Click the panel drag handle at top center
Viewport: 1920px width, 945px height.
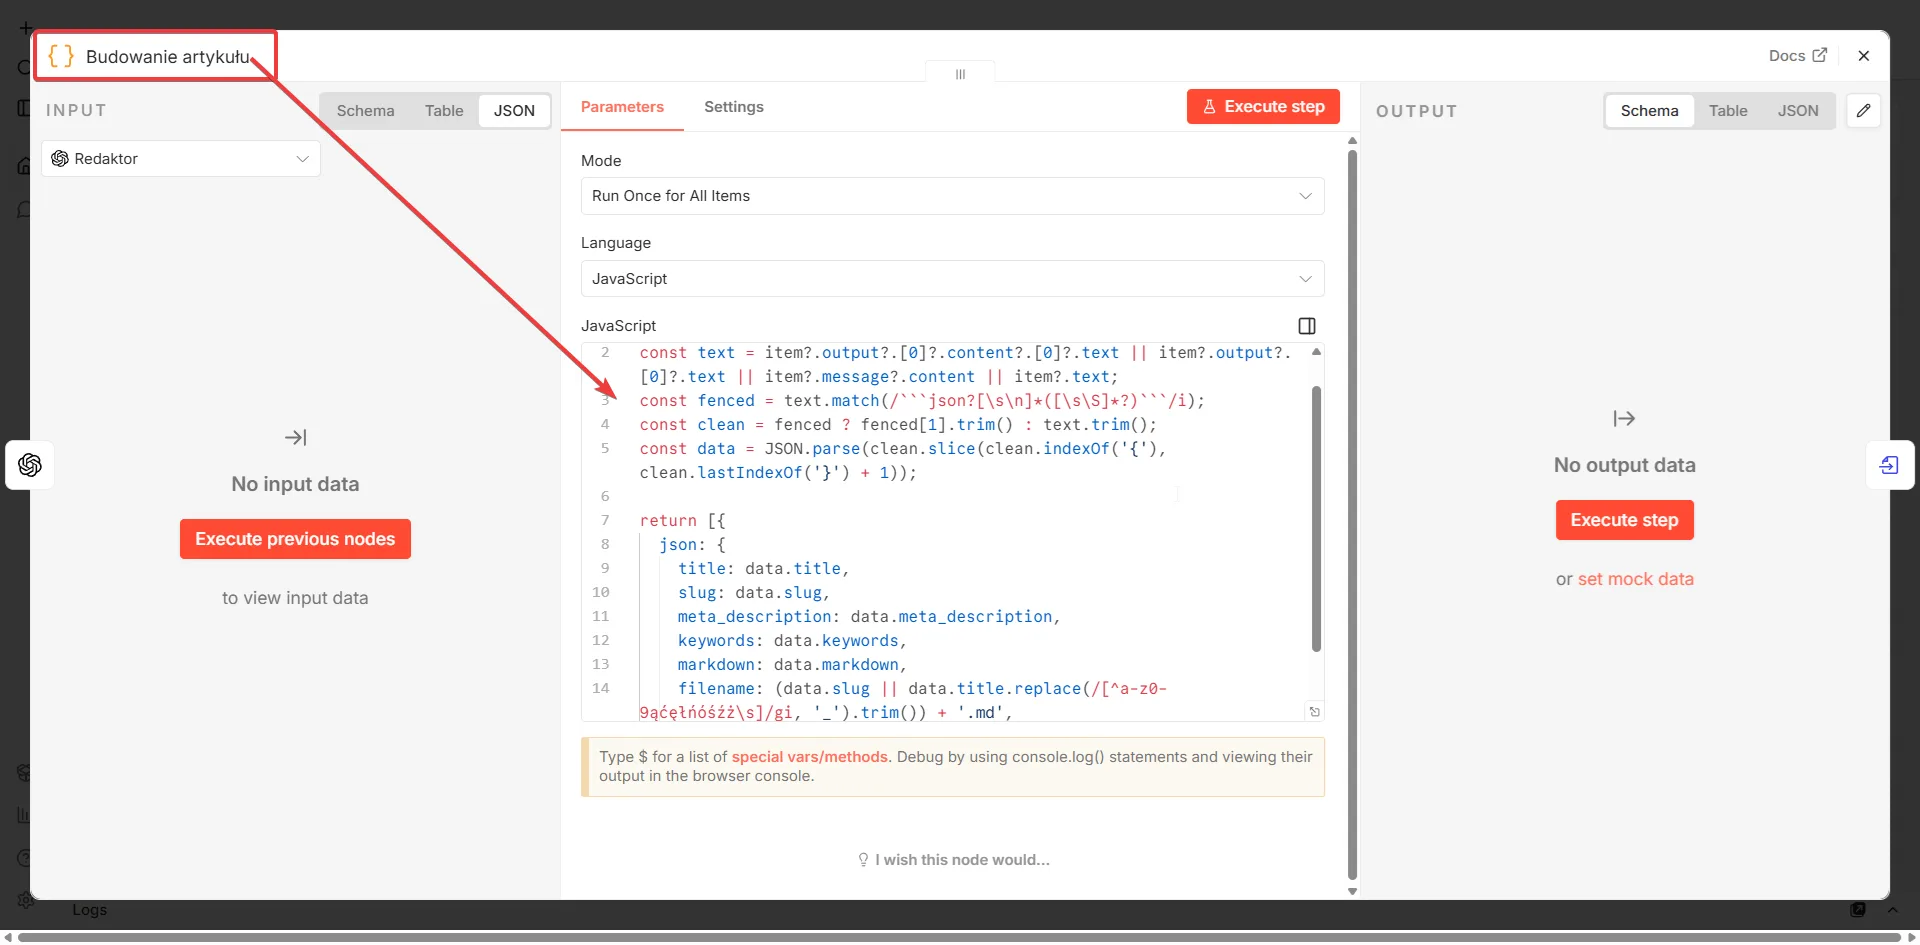(960, 74)
